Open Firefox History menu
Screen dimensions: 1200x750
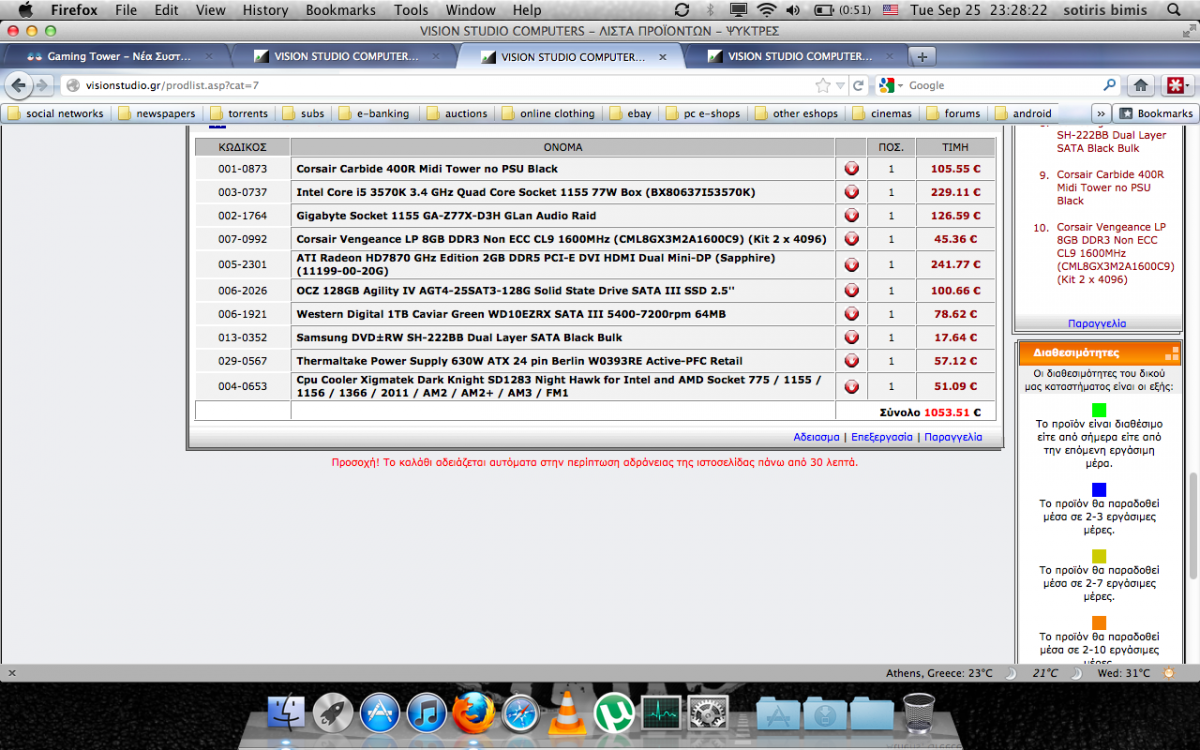point(265,10)
